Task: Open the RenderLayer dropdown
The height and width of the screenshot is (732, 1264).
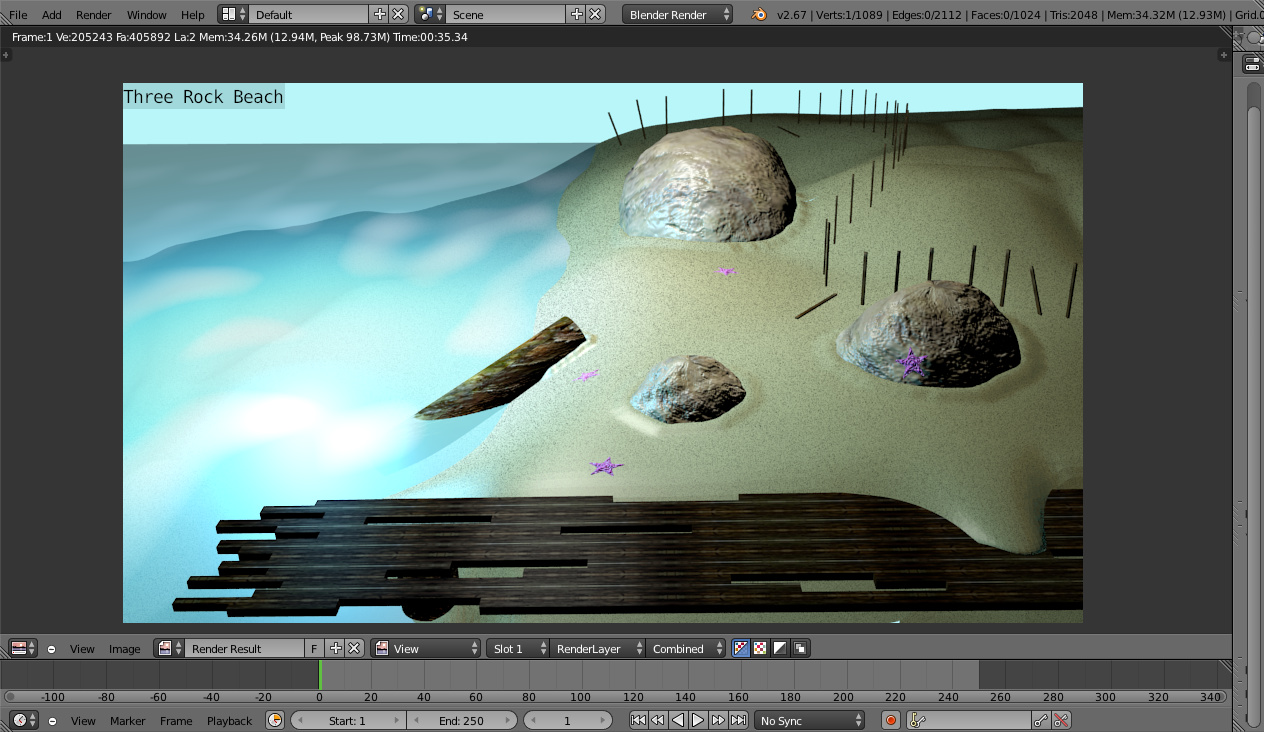Action: pos(598,648)
